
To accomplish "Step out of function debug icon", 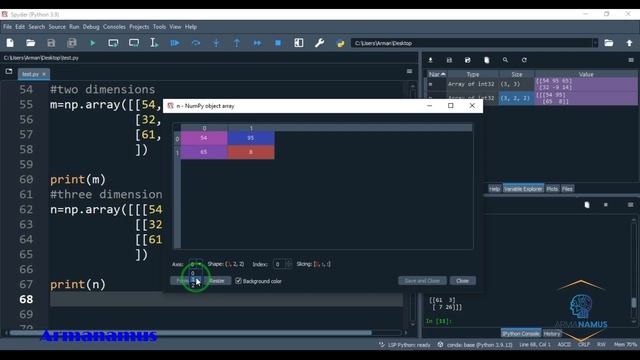I will click(237, 43).
